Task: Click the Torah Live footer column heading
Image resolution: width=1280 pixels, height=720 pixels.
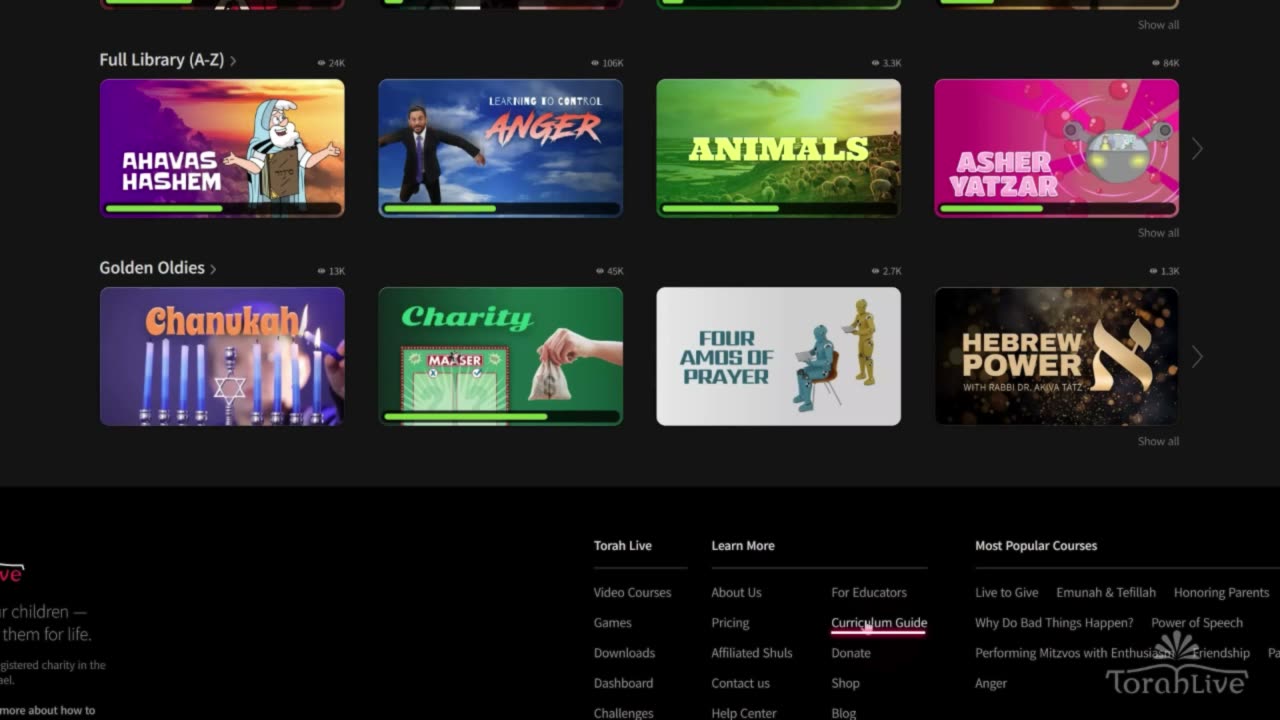Action: point(622,545)
